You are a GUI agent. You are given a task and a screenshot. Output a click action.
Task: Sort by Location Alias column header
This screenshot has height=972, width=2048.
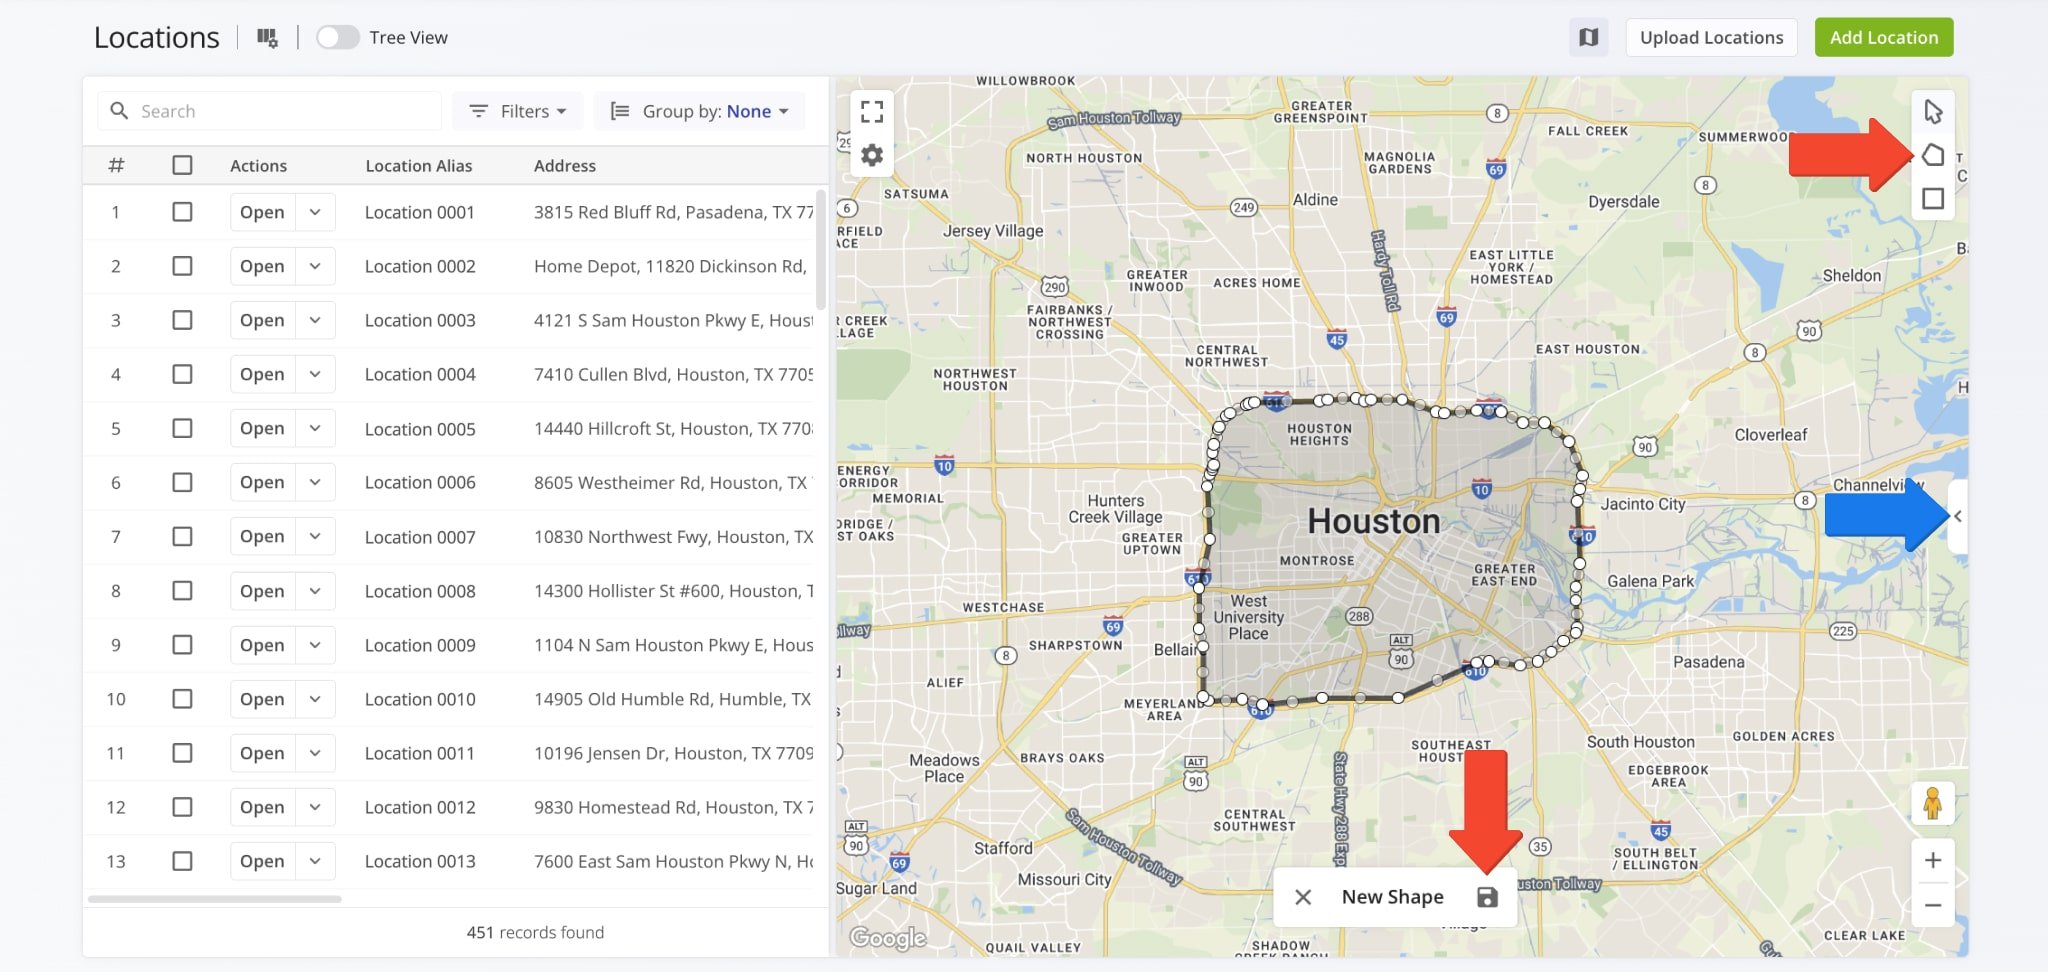418,166
